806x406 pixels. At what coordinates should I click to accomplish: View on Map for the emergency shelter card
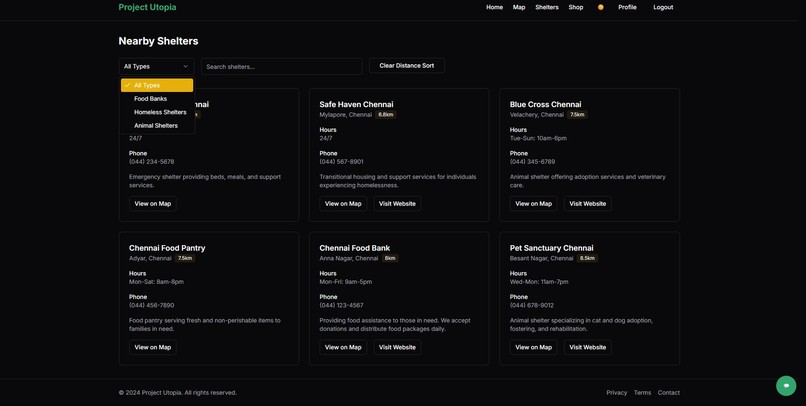coord(153,204)
